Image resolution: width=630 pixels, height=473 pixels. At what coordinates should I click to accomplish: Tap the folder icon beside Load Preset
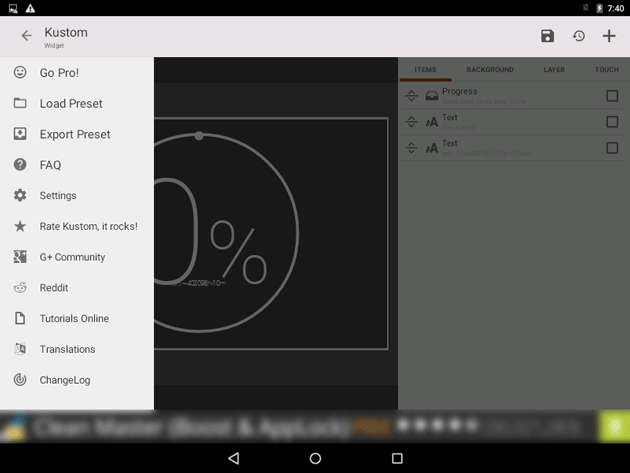pyautogui.click(x=20, y=103)
